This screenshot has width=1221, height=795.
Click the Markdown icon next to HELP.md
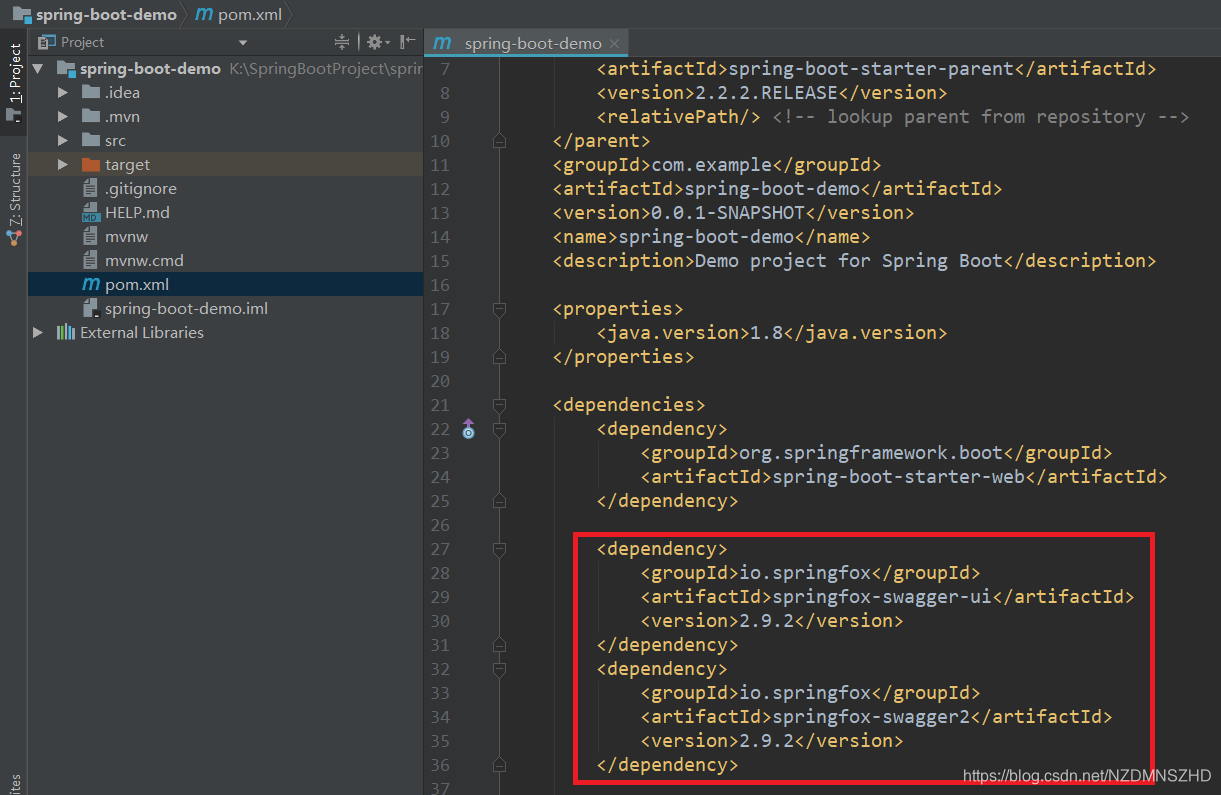[91, 212]
